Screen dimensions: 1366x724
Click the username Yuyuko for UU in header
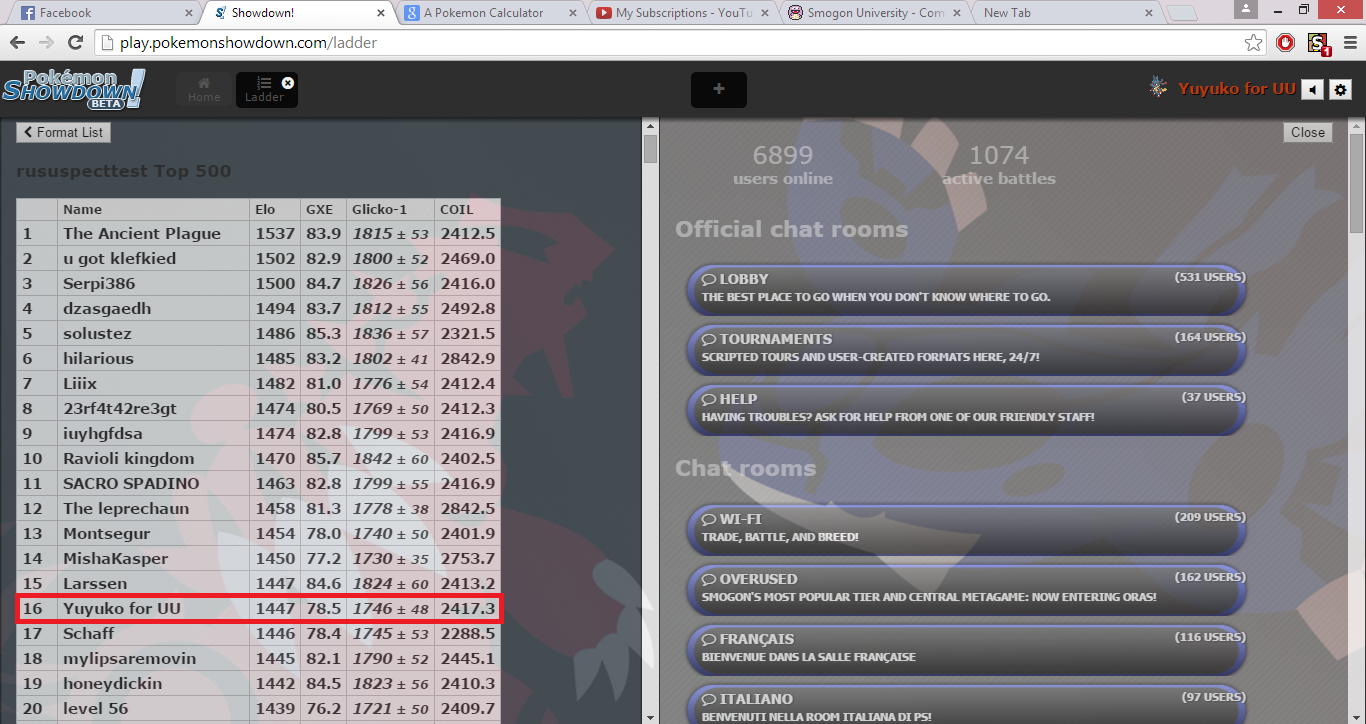coord(1236,89)
